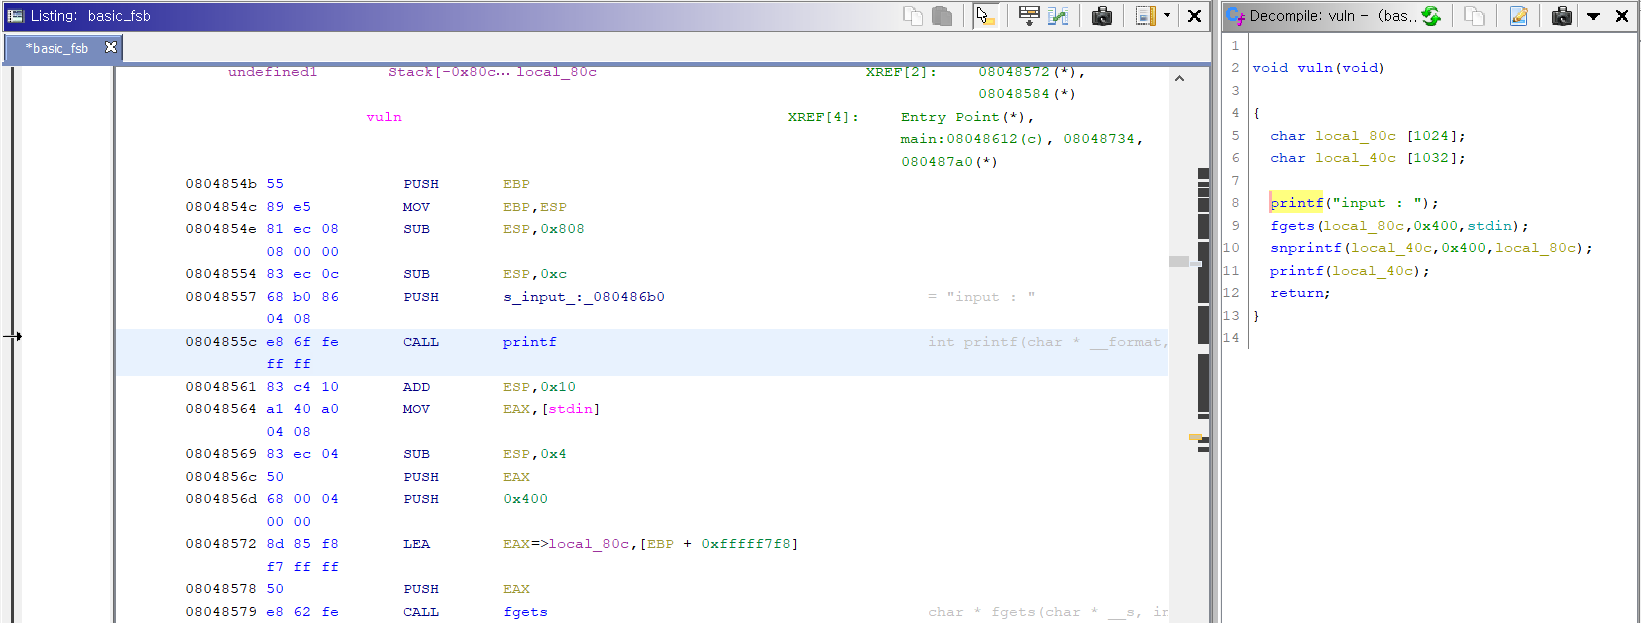Re-decompile with the green refresh icon
Image resolution: width=1641 pixels, height=623 pixels.
[x=1431, y=15]
